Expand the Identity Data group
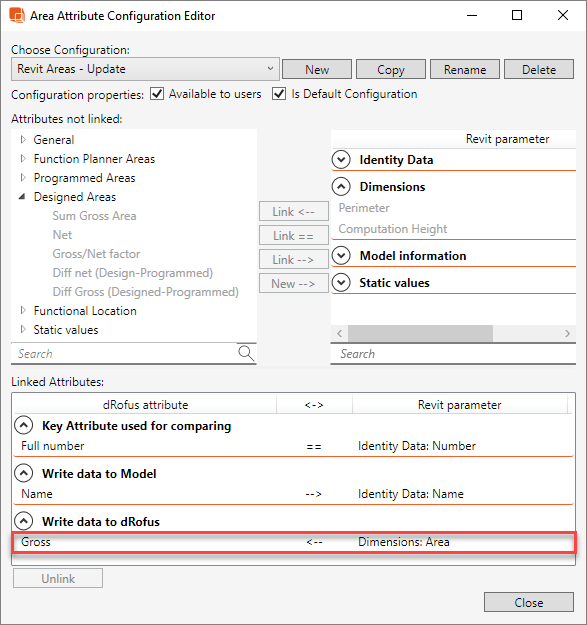 [341, 160]
